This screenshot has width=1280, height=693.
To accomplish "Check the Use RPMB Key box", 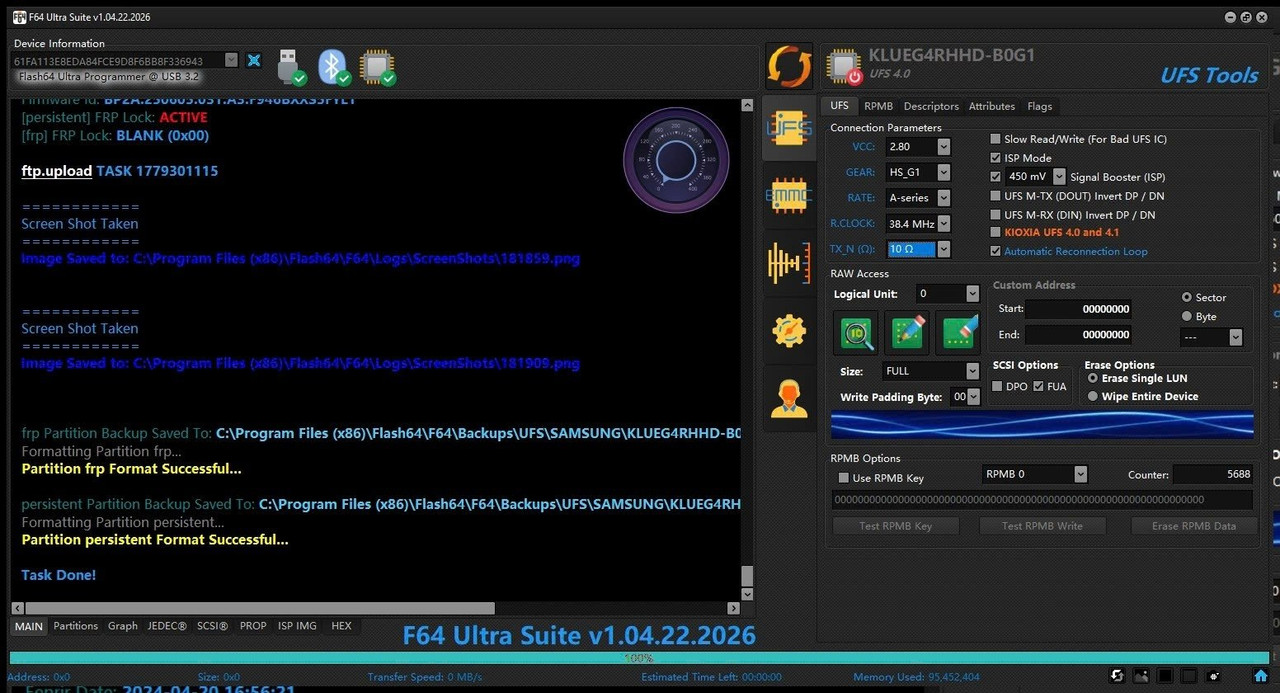I will click(844, 478).
